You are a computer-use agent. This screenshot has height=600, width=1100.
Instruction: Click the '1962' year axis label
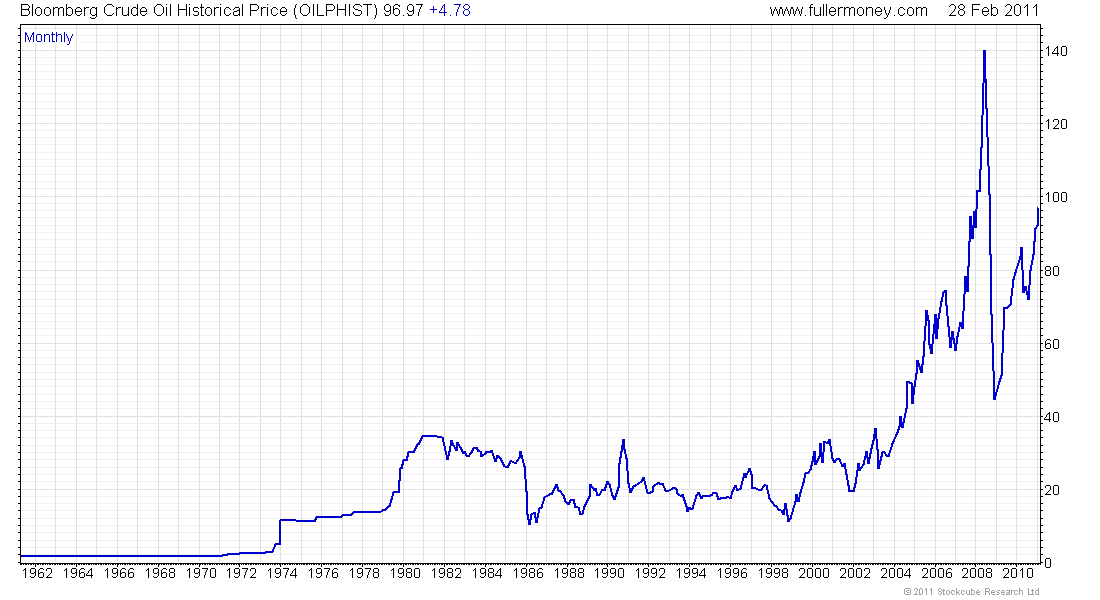[37, 573]
